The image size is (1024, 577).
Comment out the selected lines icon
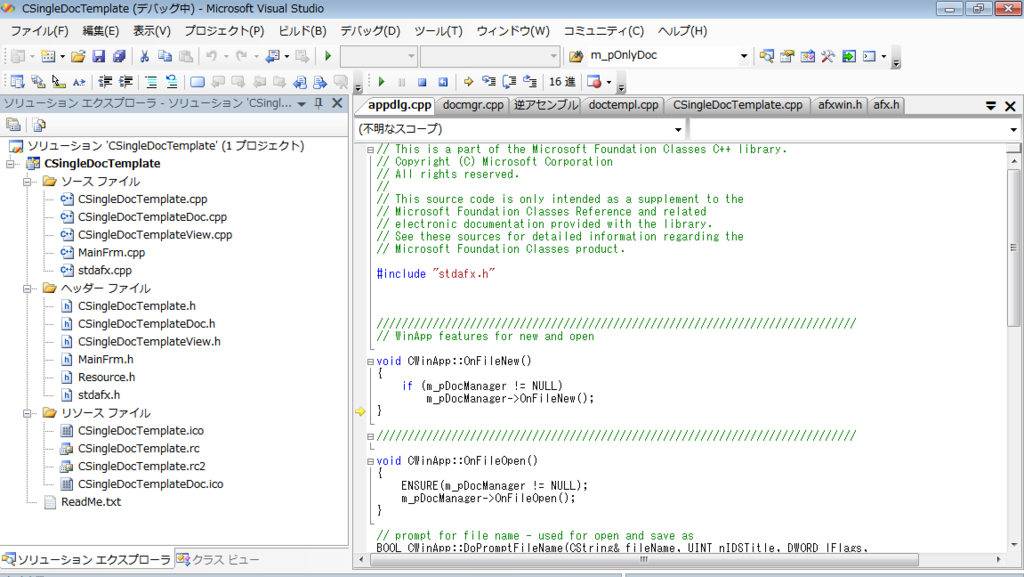coord(151,82)
